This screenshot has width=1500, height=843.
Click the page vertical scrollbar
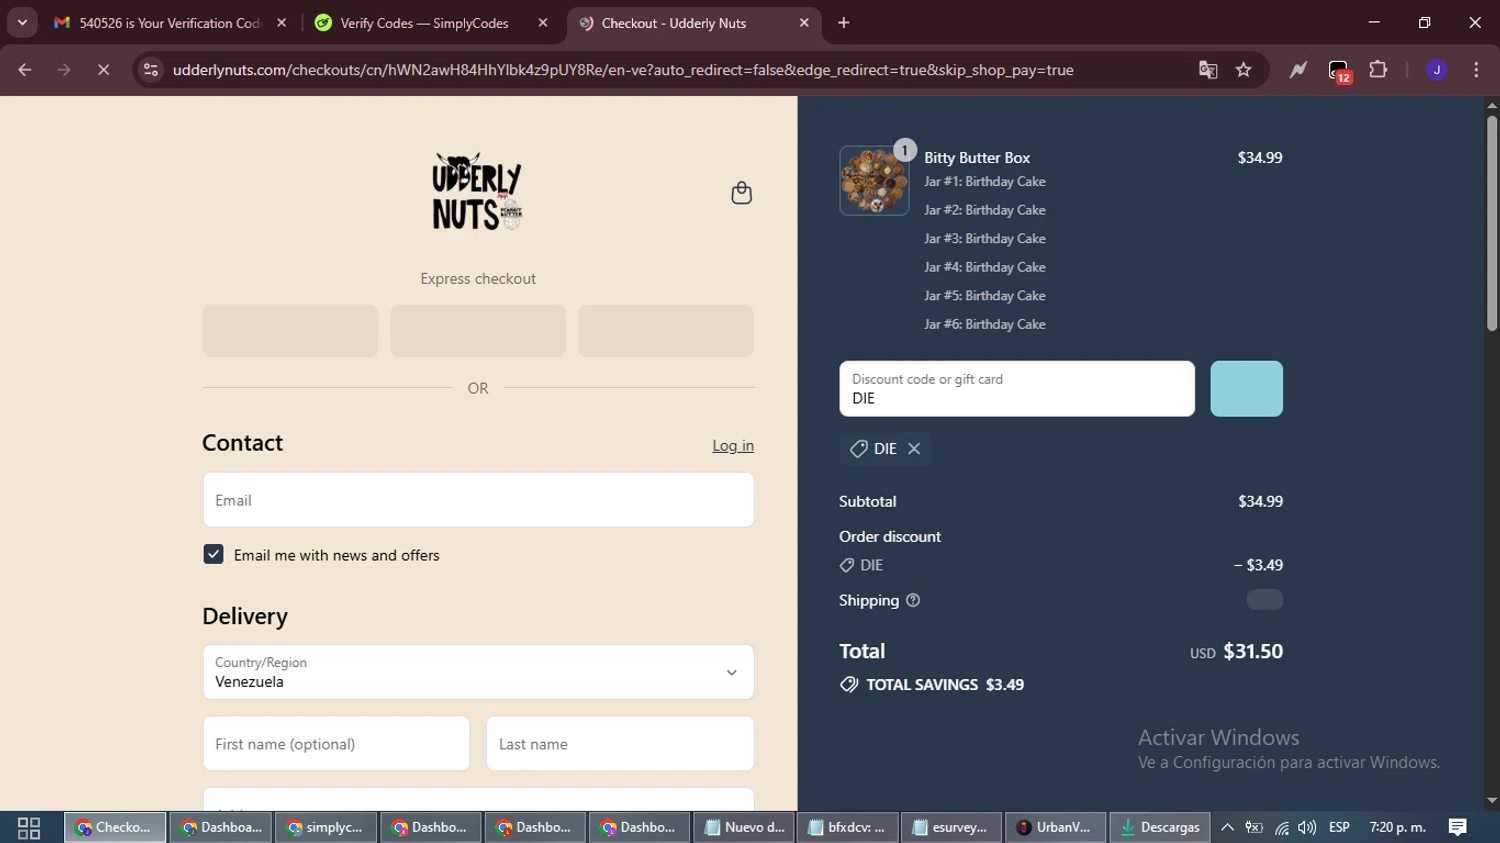[1491, 224]
